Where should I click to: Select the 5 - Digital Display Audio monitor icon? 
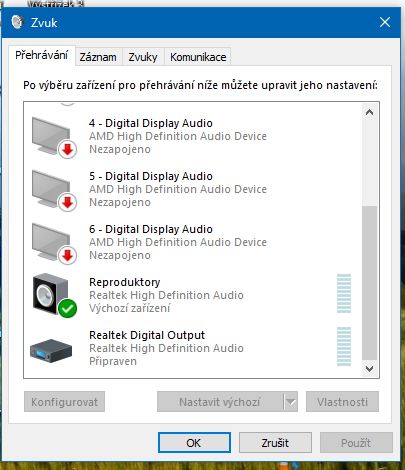[54, 190]
